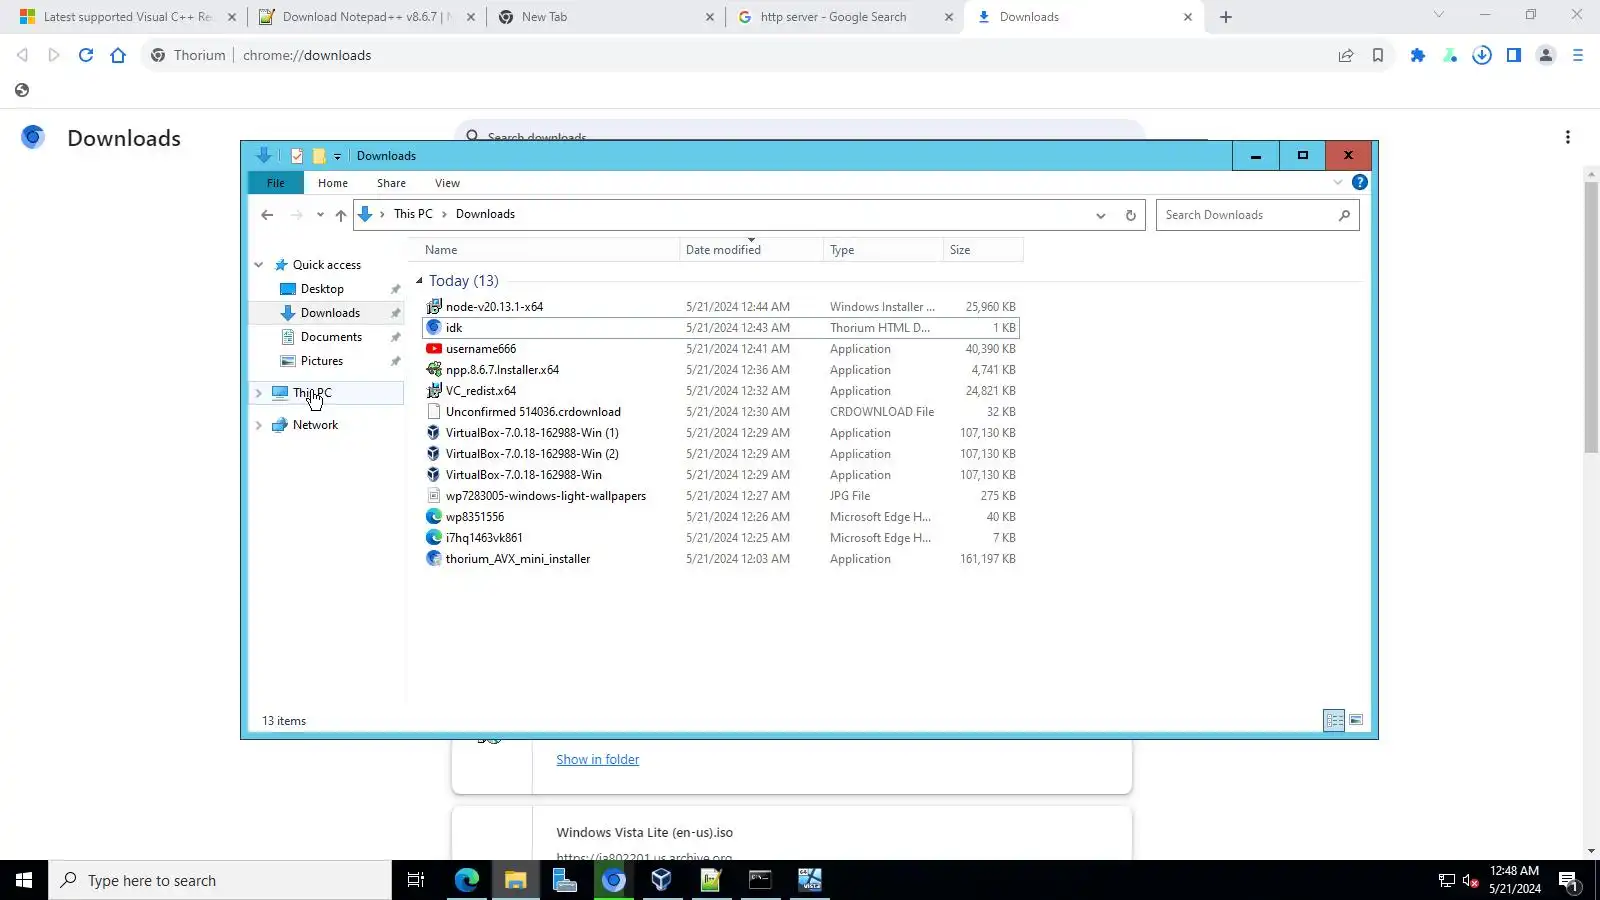Click This PC in breadcrumb path

coord(413,214)
